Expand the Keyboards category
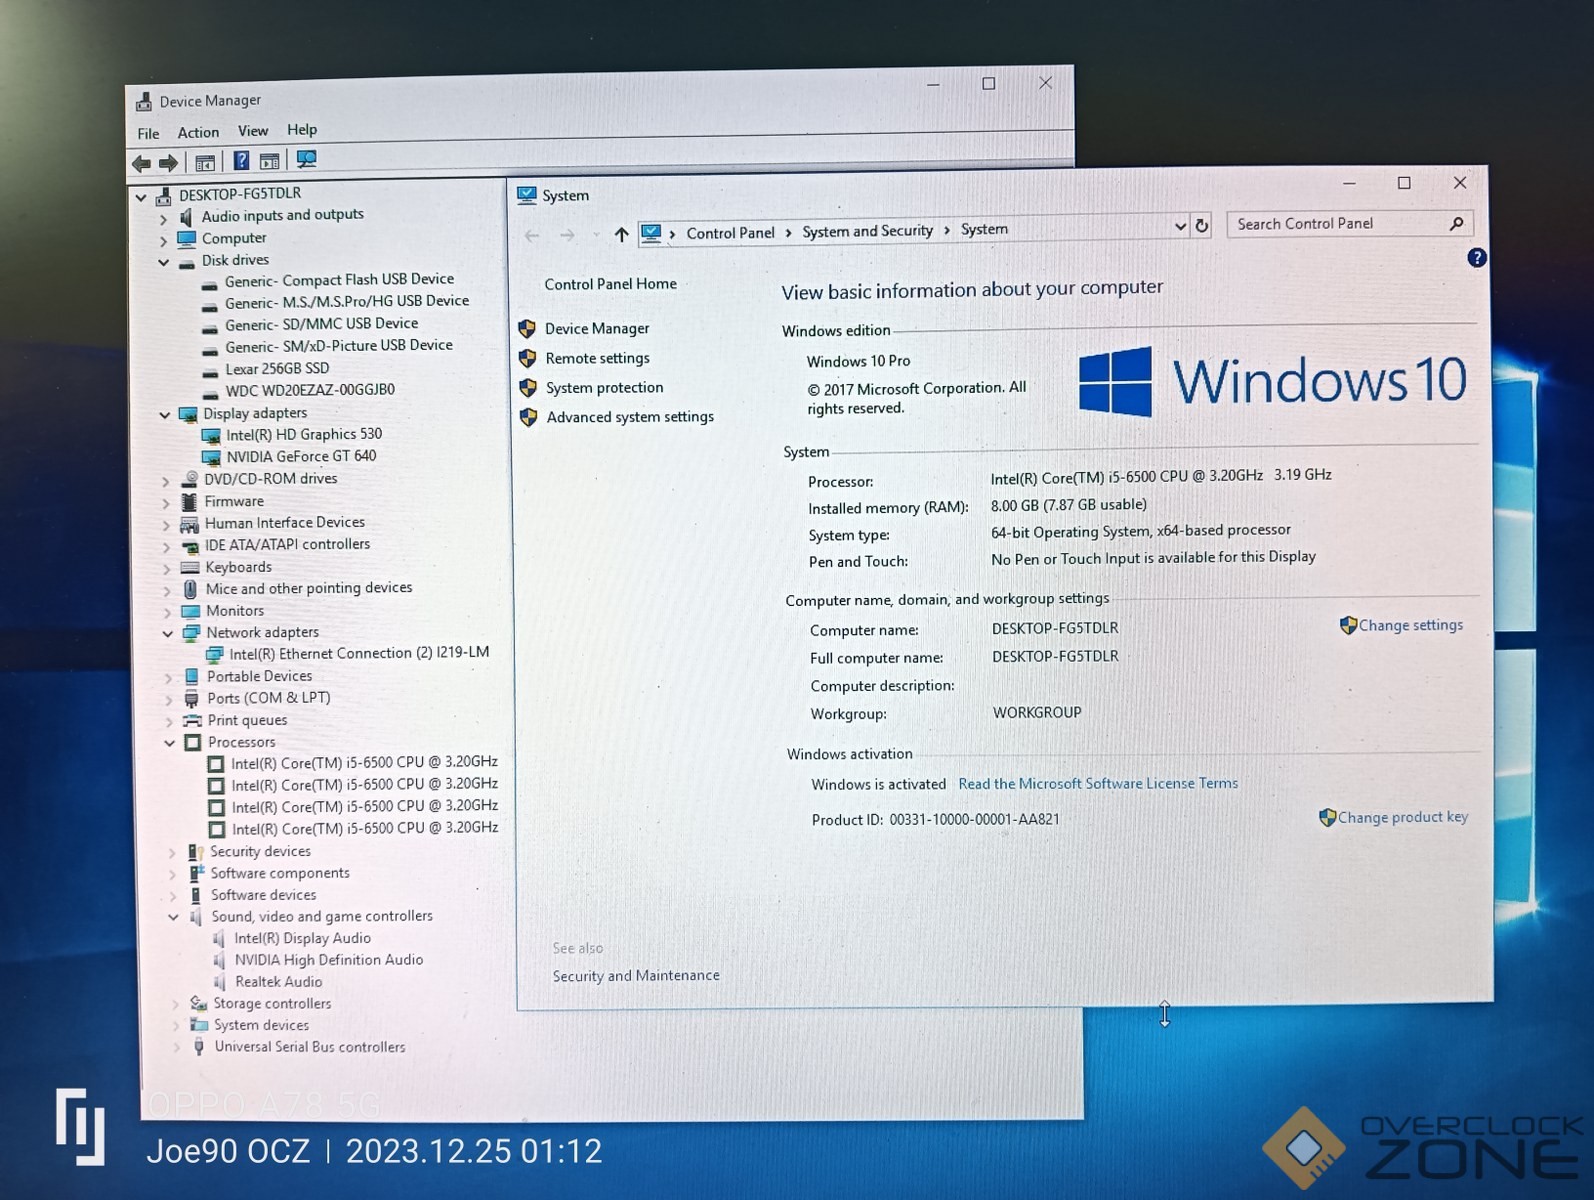 point(167,569)
